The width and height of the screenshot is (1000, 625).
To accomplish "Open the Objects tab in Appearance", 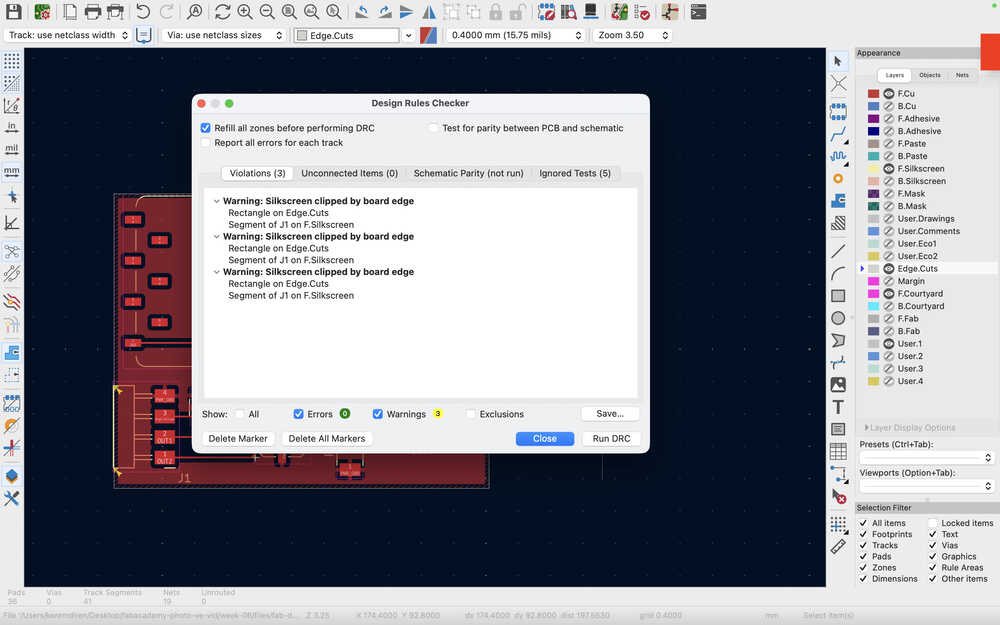I will [929, 75].
